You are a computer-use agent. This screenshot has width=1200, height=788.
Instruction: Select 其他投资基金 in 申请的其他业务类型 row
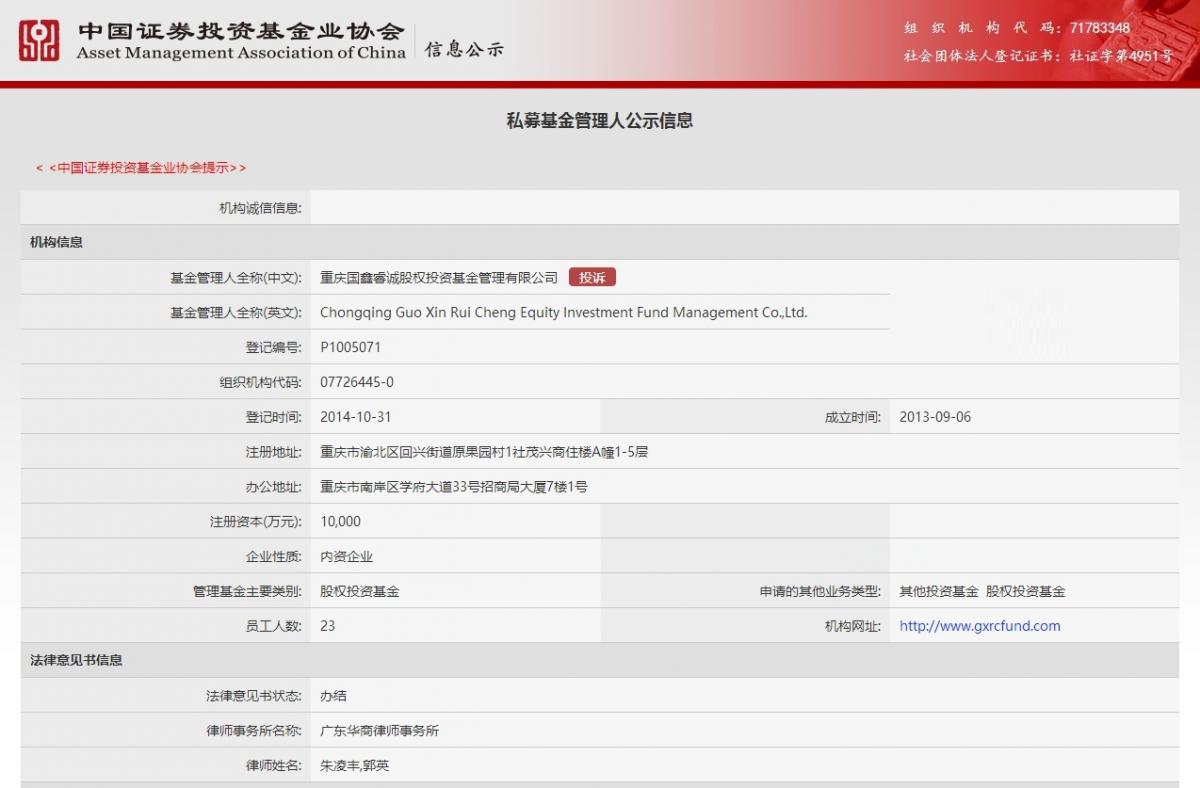pyautogui.click(x=939, y=591)
